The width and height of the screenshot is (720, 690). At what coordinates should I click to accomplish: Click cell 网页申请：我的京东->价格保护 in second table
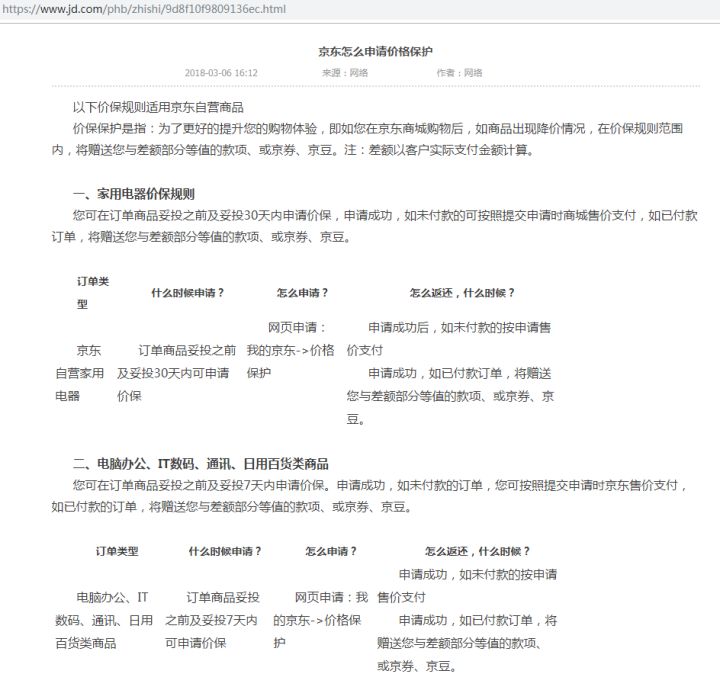point(321,620)
